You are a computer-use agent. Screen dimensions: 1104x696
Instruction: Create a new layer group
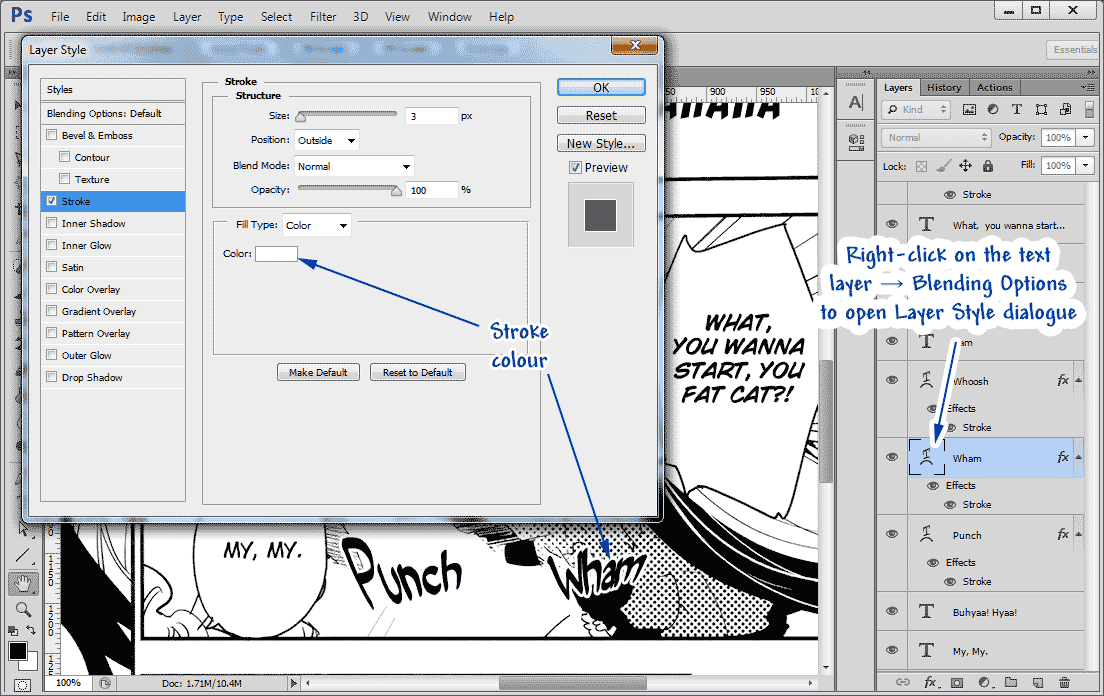1011,682
